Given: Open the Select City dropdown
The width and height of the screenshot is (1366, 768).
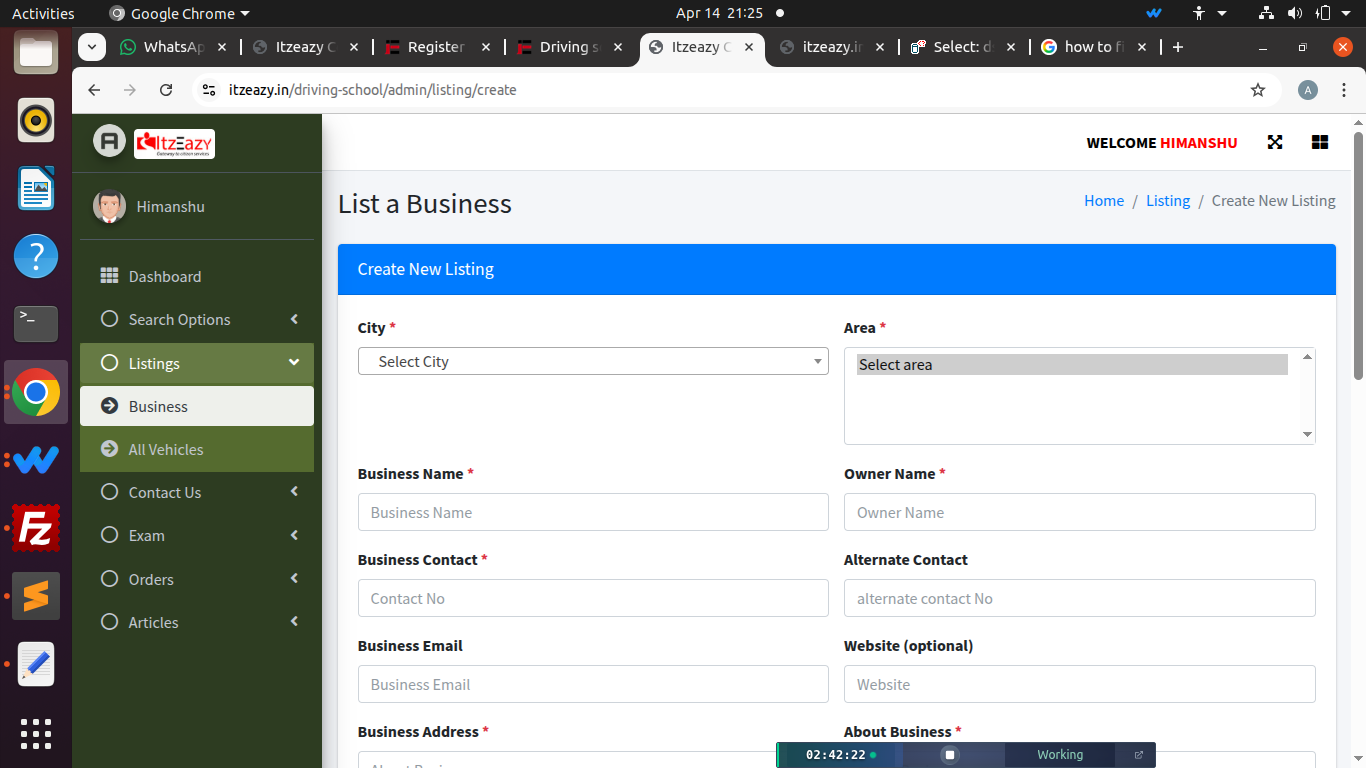Looking at the screenshot, I should (x=592, y=361).
